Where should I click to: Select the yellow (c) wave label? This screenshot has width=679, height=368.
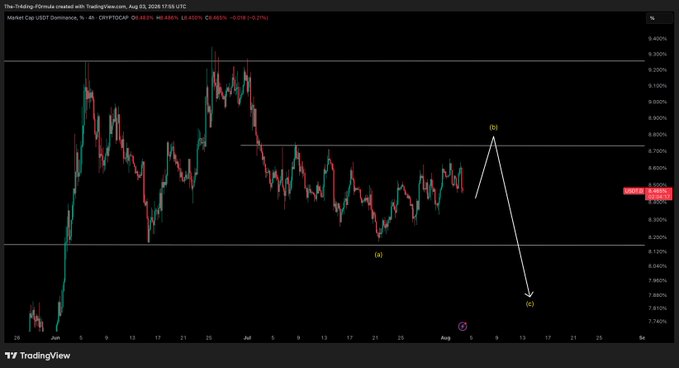530,304
